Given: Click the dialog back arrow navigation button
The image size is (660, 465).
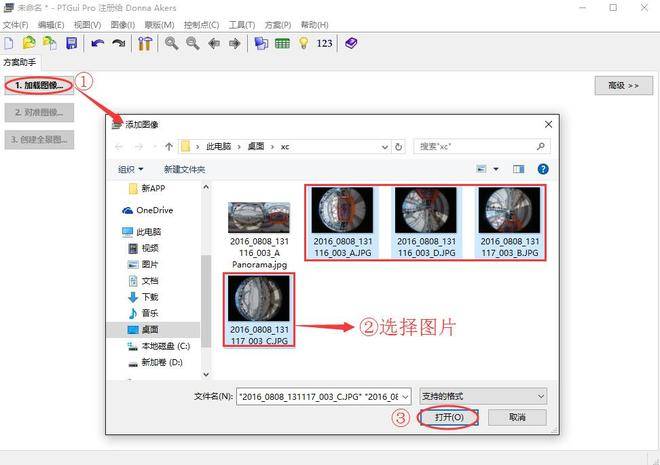Looking at the screenshot, I should (x=119, y=146).
